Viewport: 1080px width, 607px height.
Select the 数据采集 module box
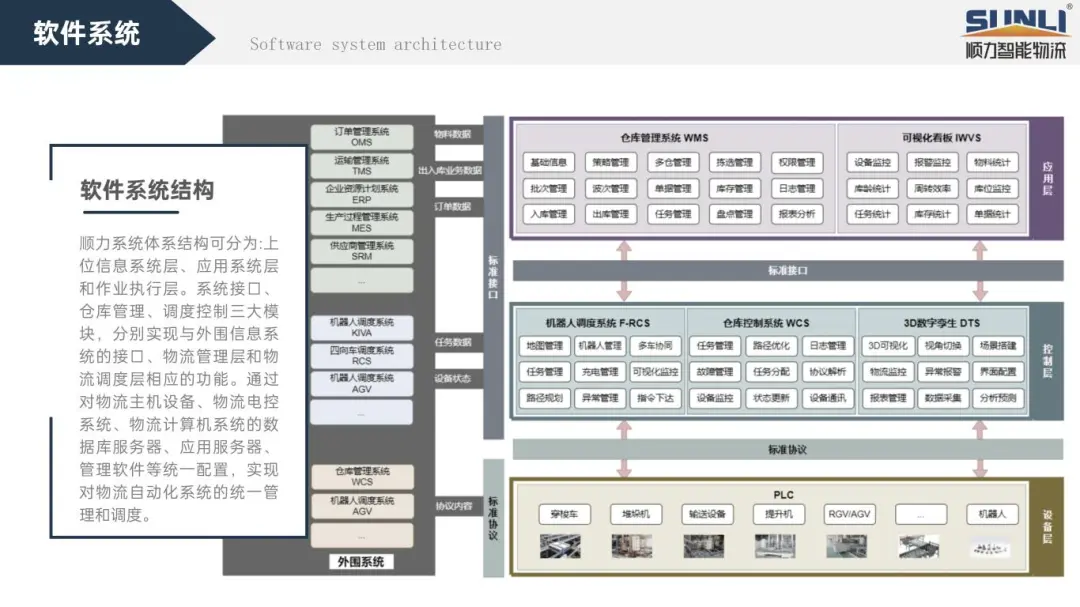click(x=942, y=398)
